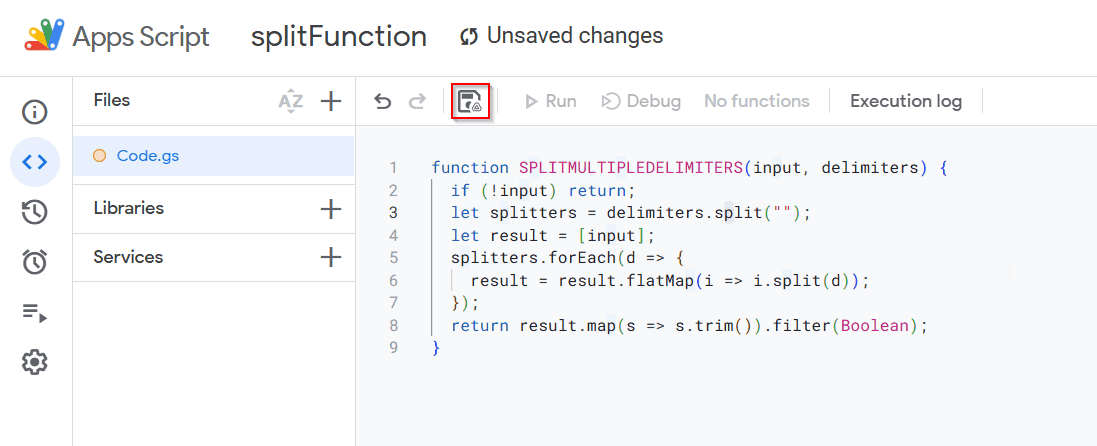
Task: Open Project History from the sidebar
Action: [35, 212]
